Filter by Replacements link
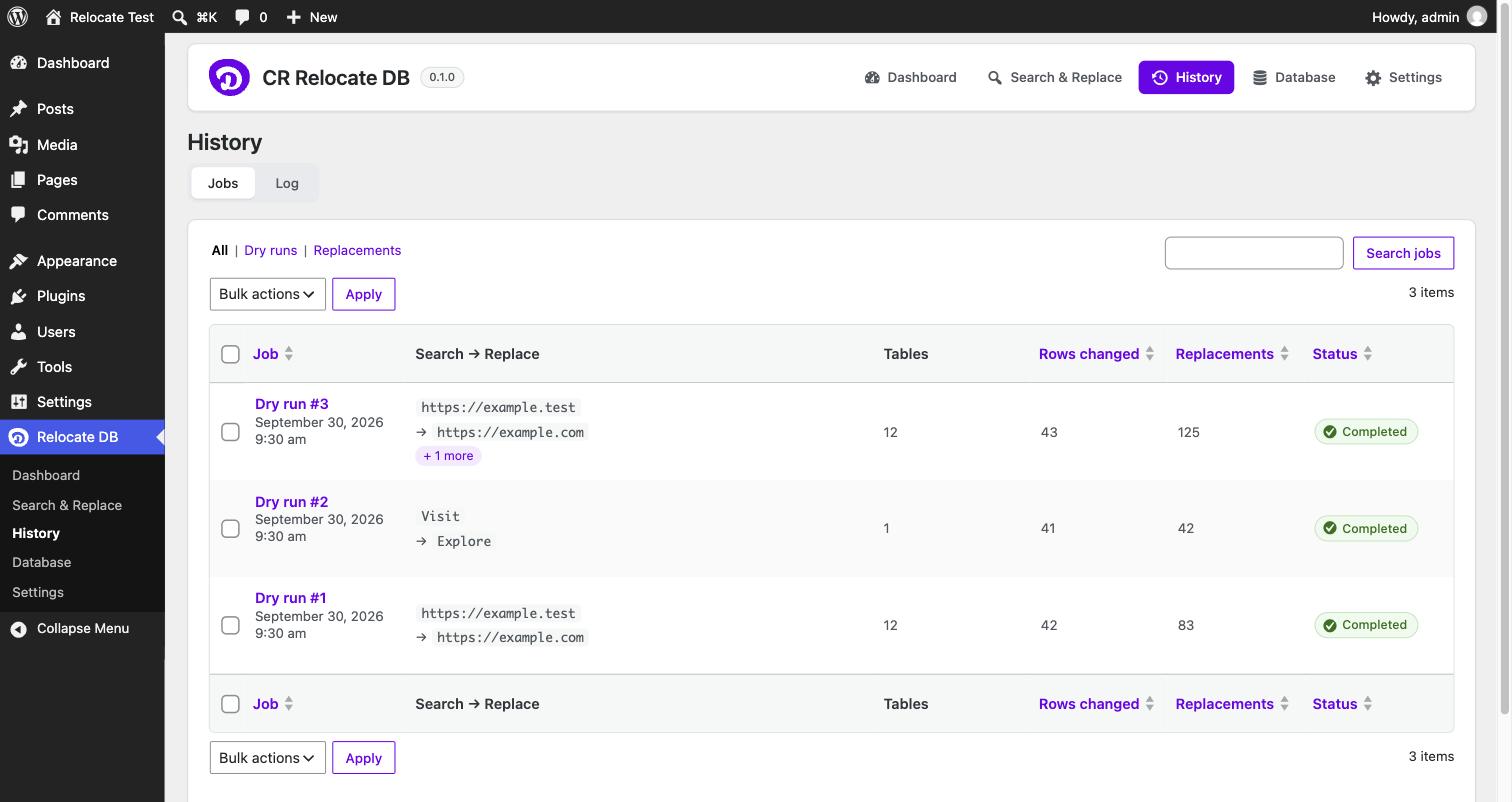This screenshot has height=802, width=1512. click(x=357, y=250)
